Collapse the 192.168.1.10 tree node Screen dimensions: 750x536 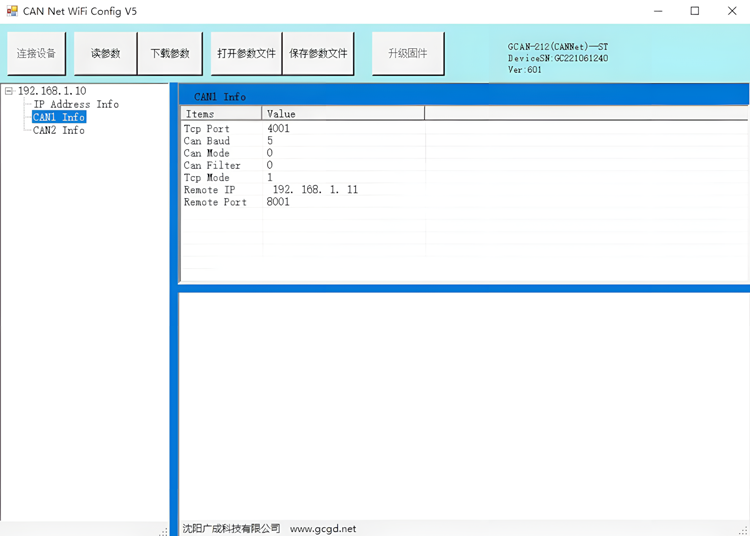[9, 91]
